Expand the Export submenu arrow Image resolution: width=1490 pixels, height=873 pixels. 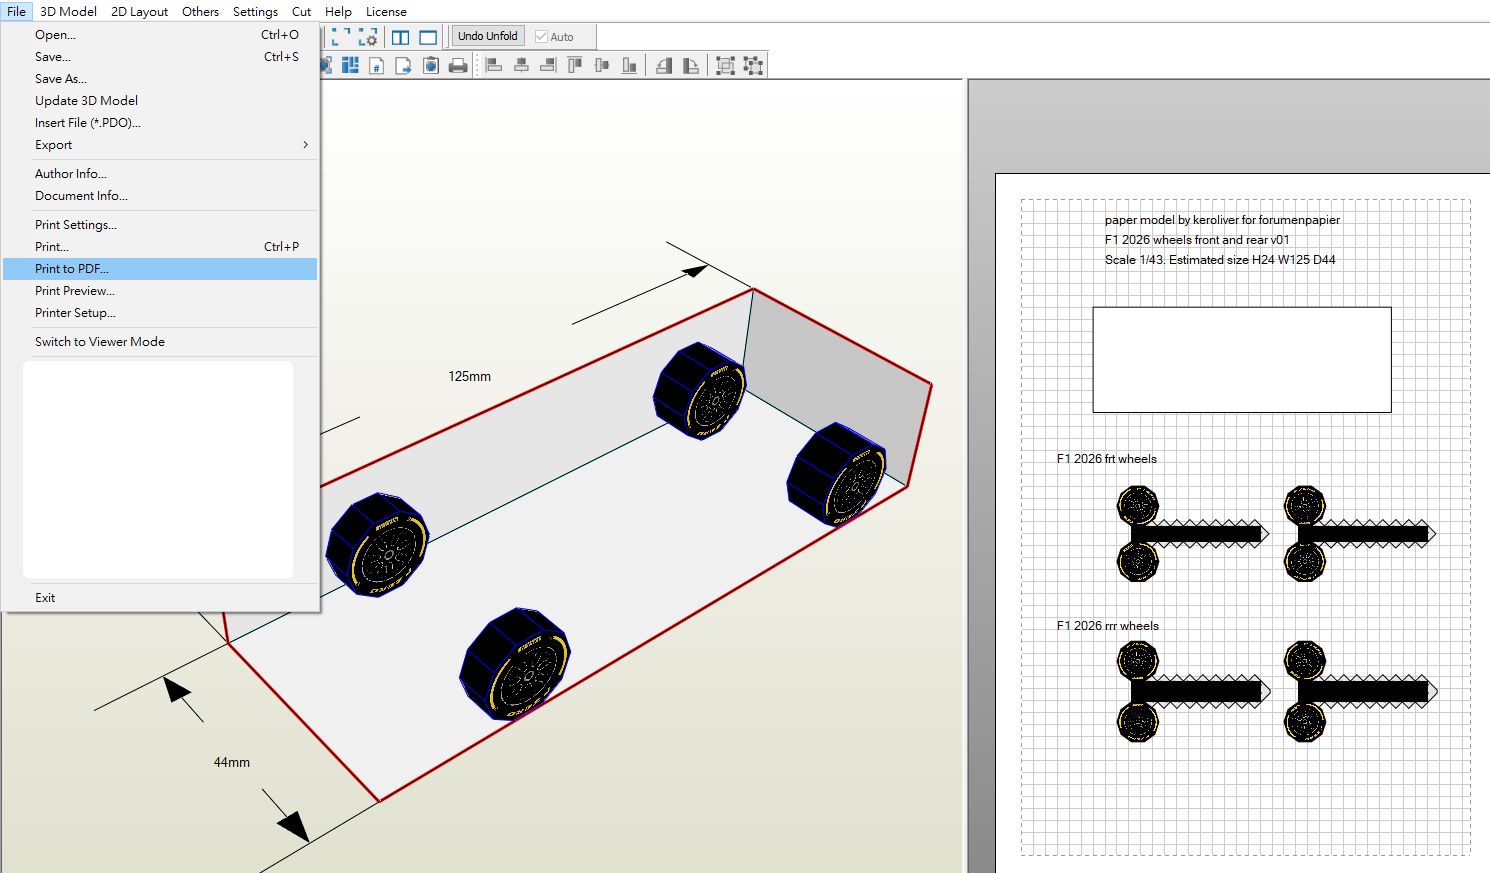coord(305,145)
